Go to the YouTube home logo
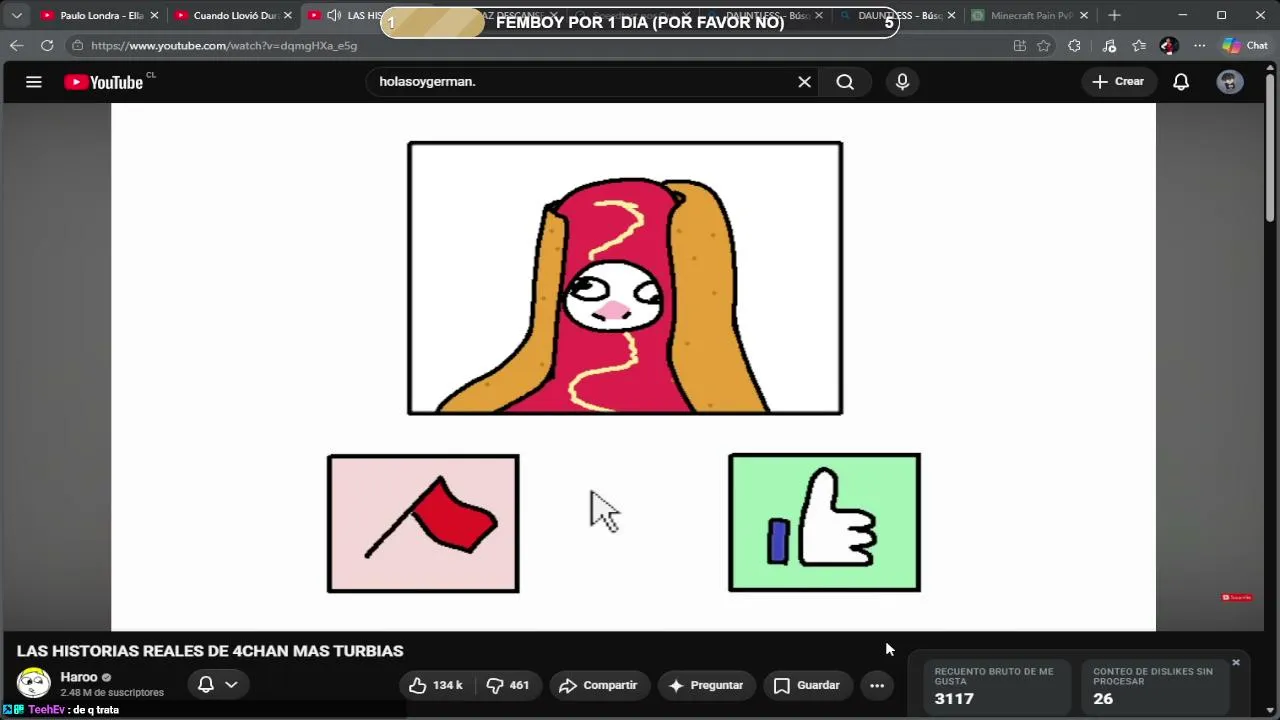1280x720 pixels. 104,82
